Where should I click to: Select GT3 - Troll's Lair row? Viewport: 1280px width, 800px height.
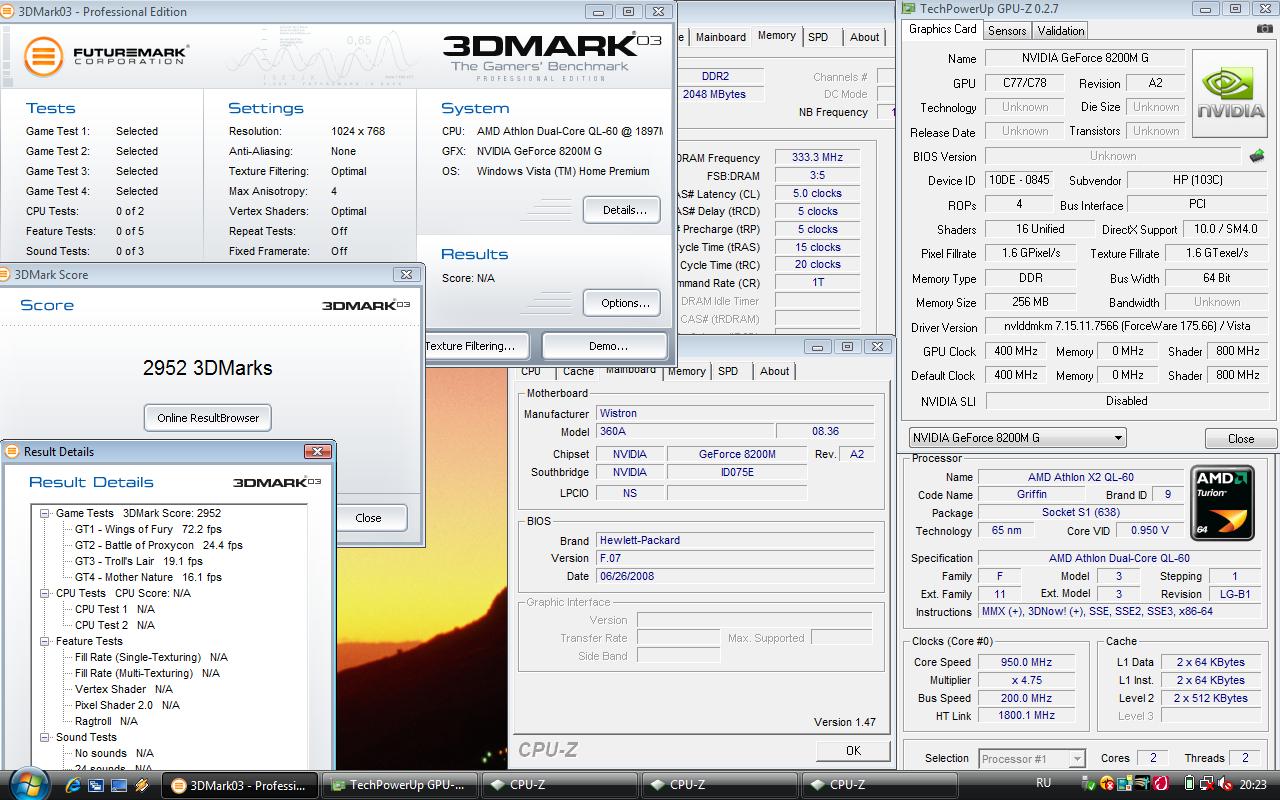138,561
